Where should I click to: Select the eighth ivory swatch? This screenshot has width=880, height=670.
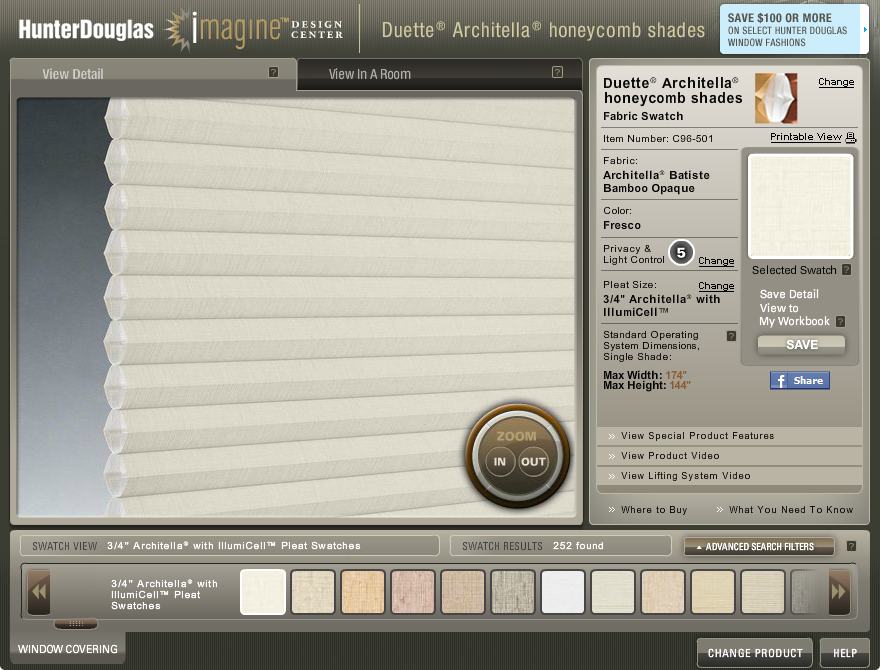(x=613, y=592)
